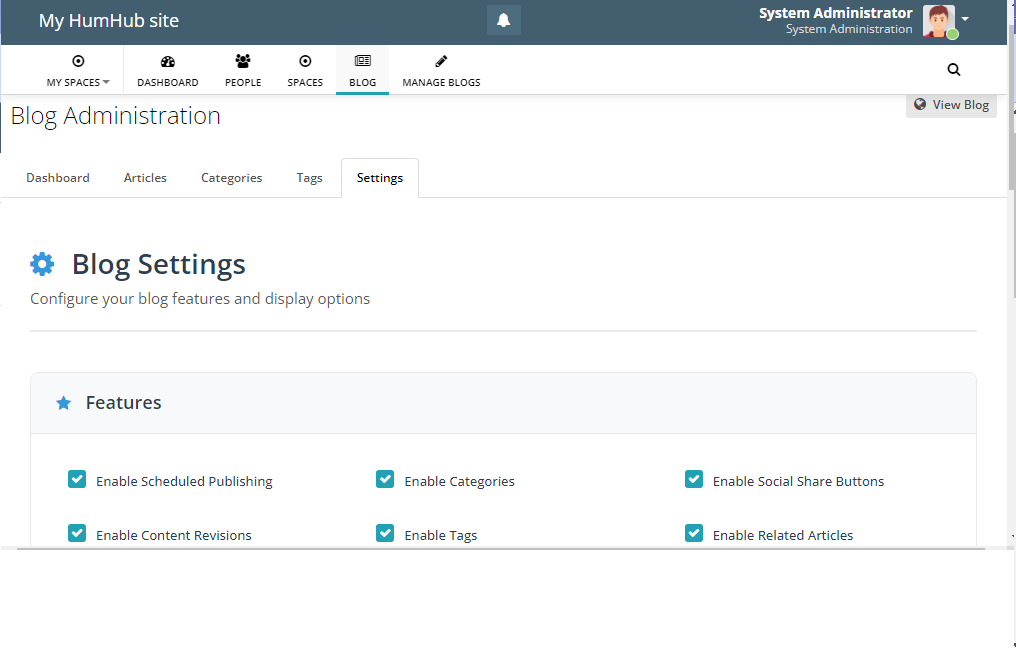Click the View Blog button
Viewport: 1016px width, 648px height.
951,105
